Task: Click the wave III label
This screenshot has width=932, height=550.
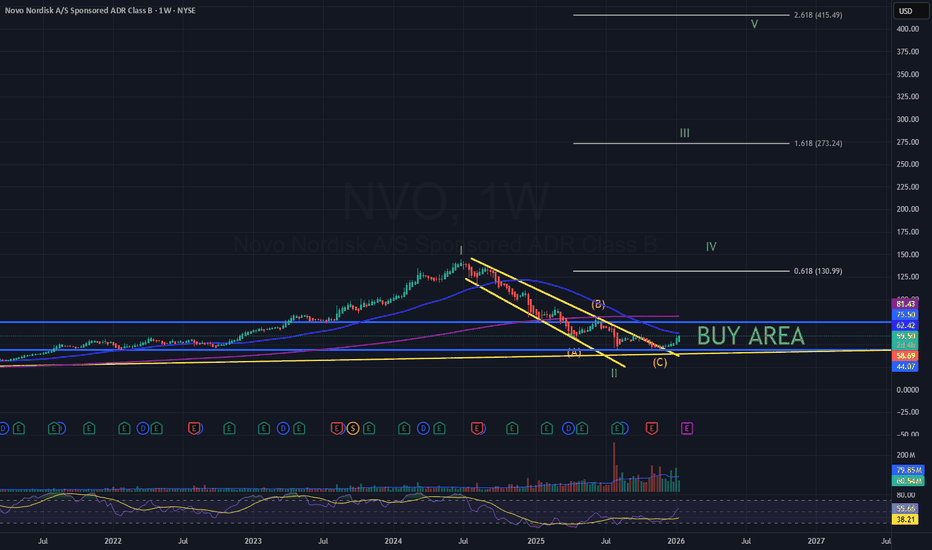Action: point(685,133)
